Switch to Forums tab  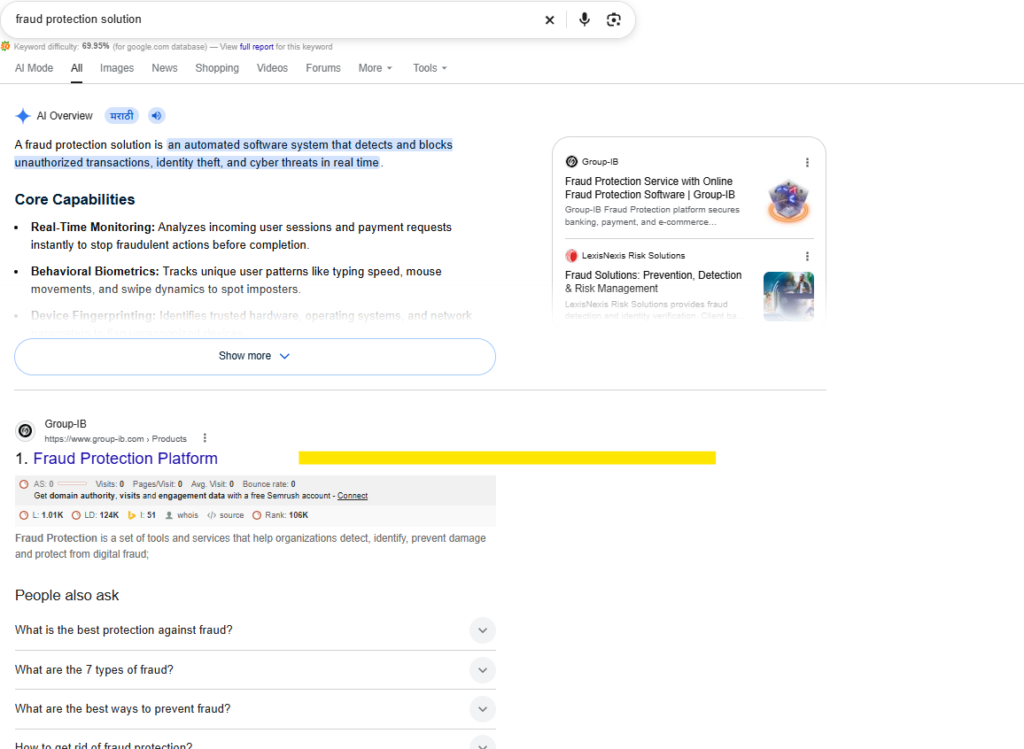tap(323, 68)
